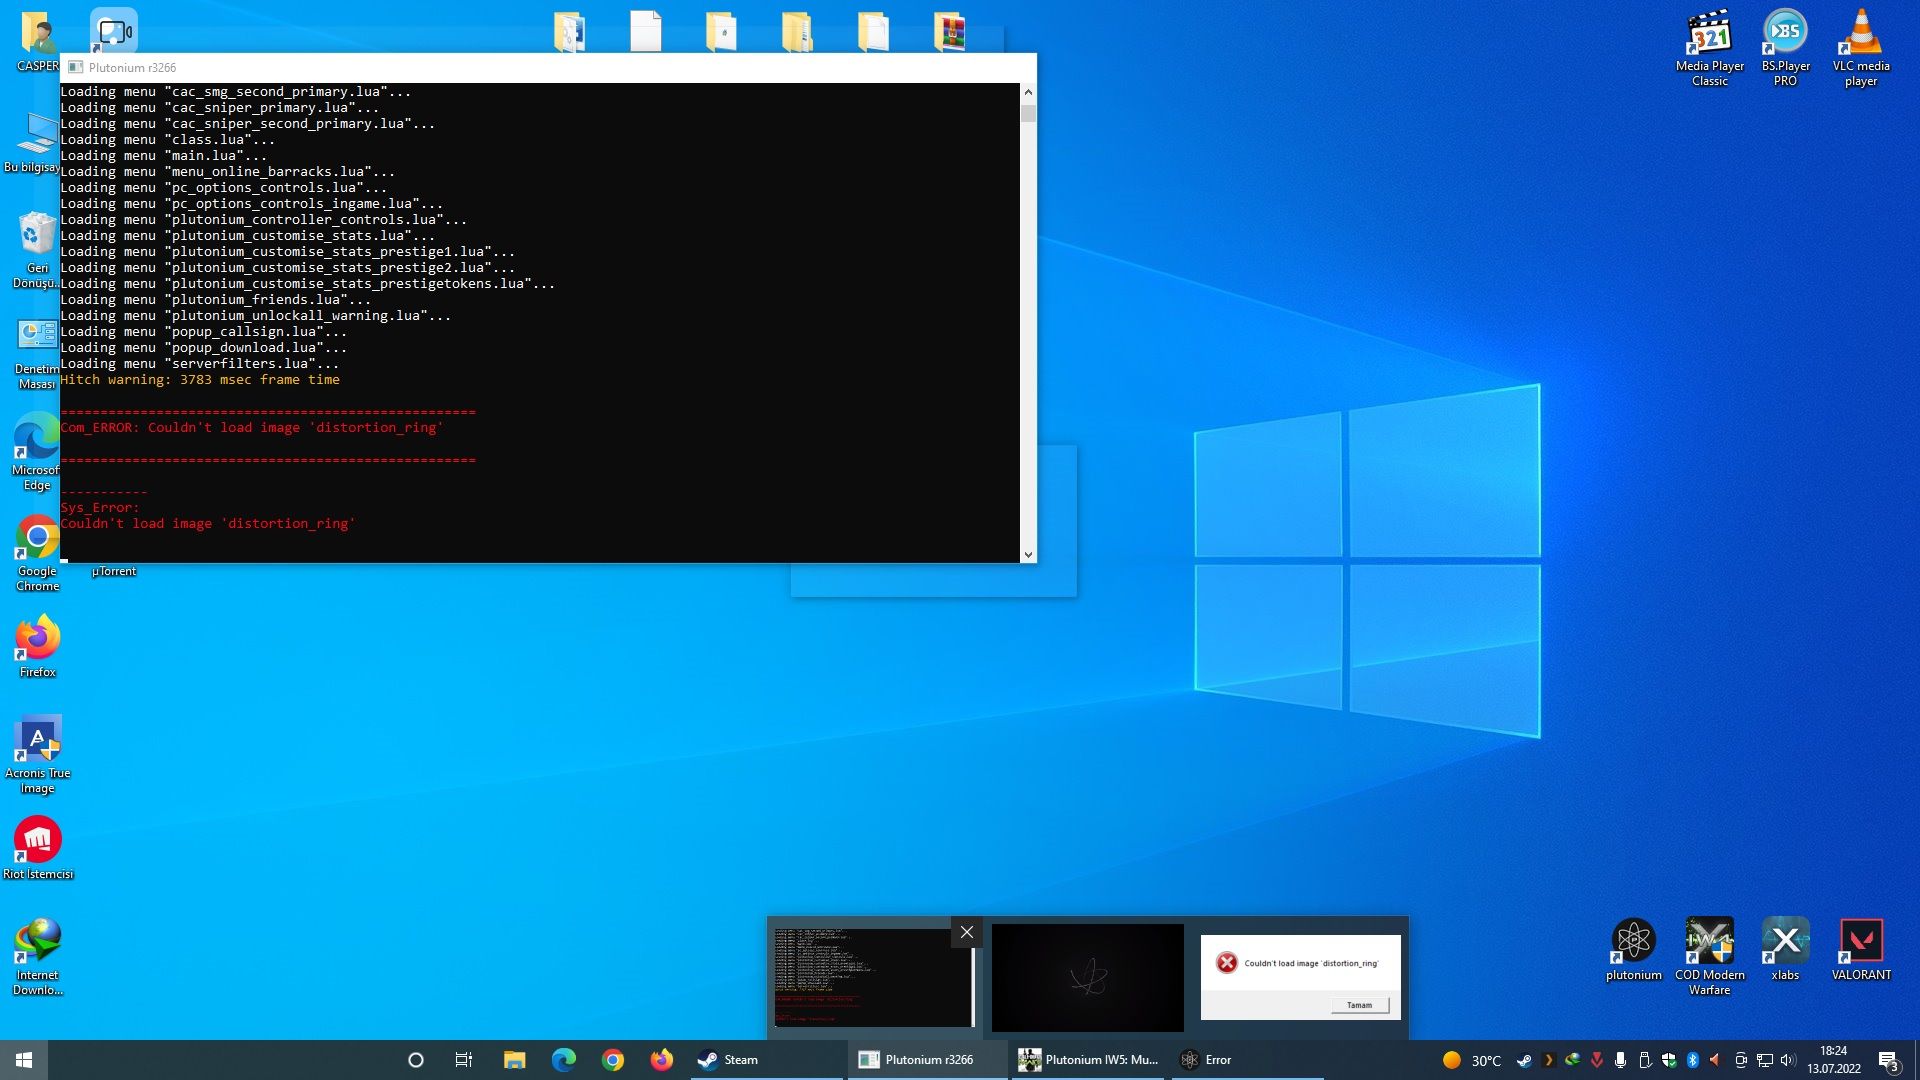This screenshot has width=1920, height=1080.
Task: Open Task View on the taskbar
Action: point(464,1060)
